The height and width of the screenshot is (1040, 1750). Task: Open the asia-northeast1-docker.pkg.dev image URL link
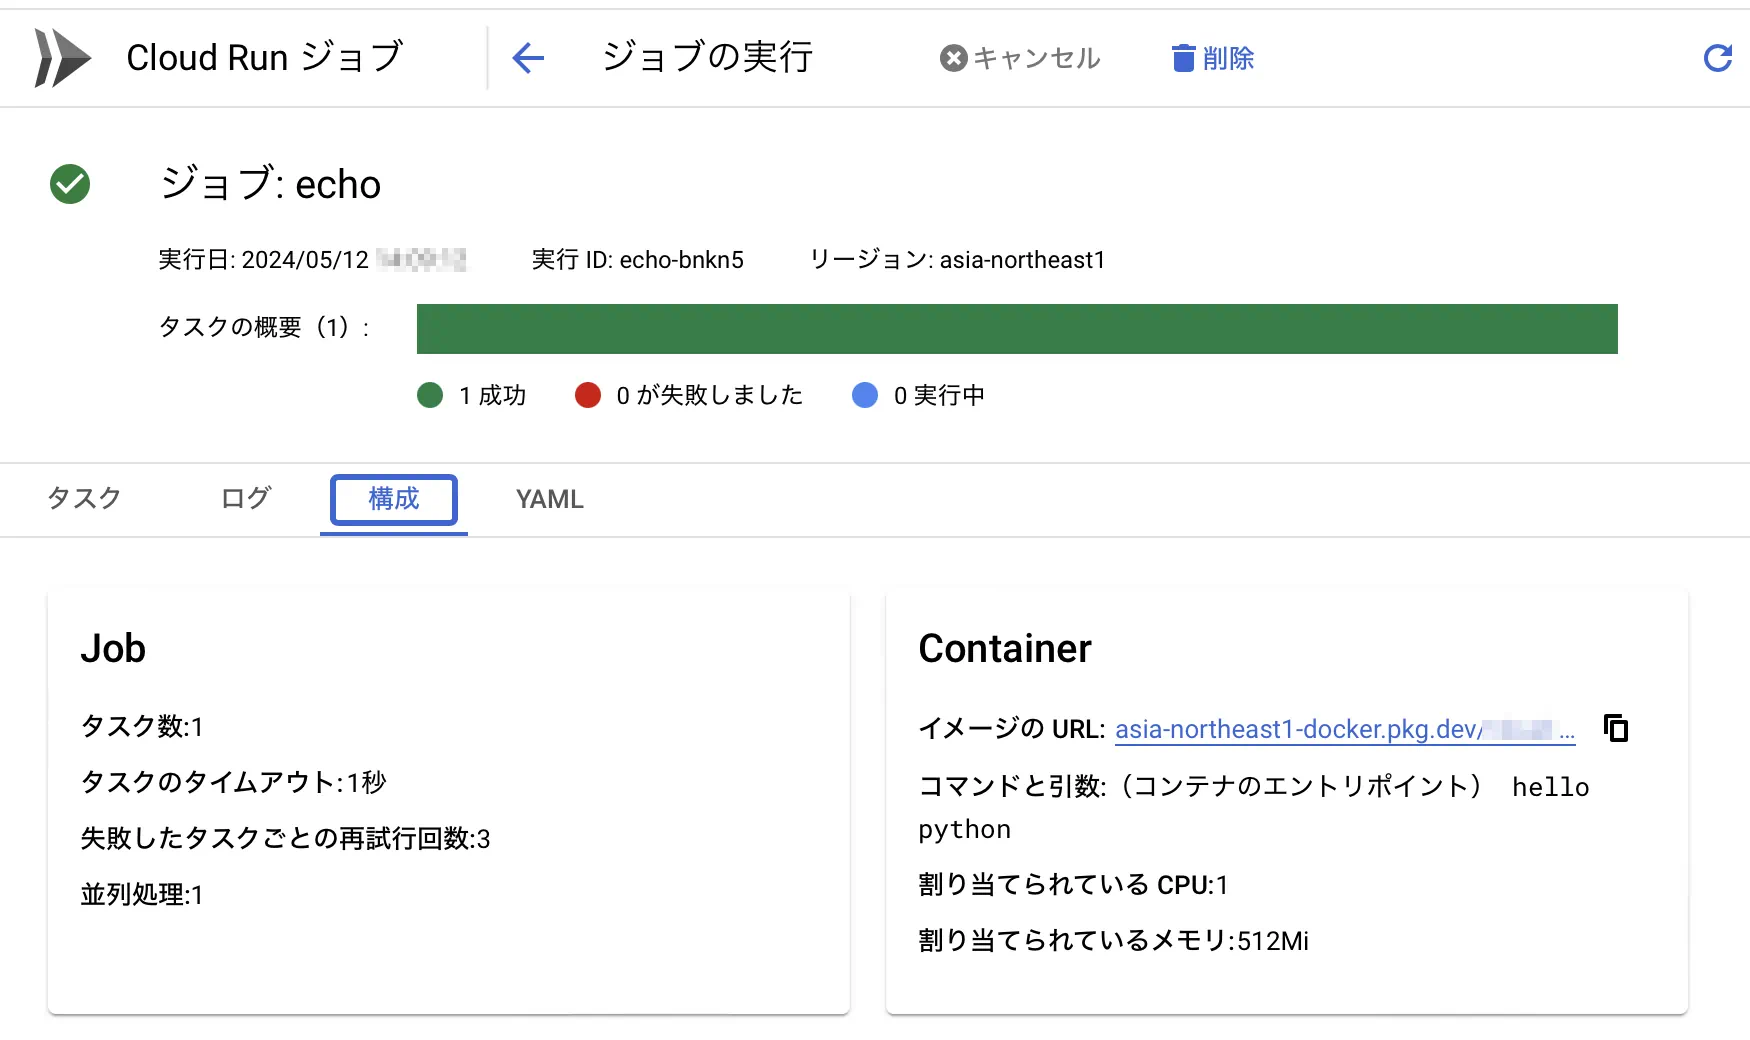pyautogui.click(x=1345, y=729)
